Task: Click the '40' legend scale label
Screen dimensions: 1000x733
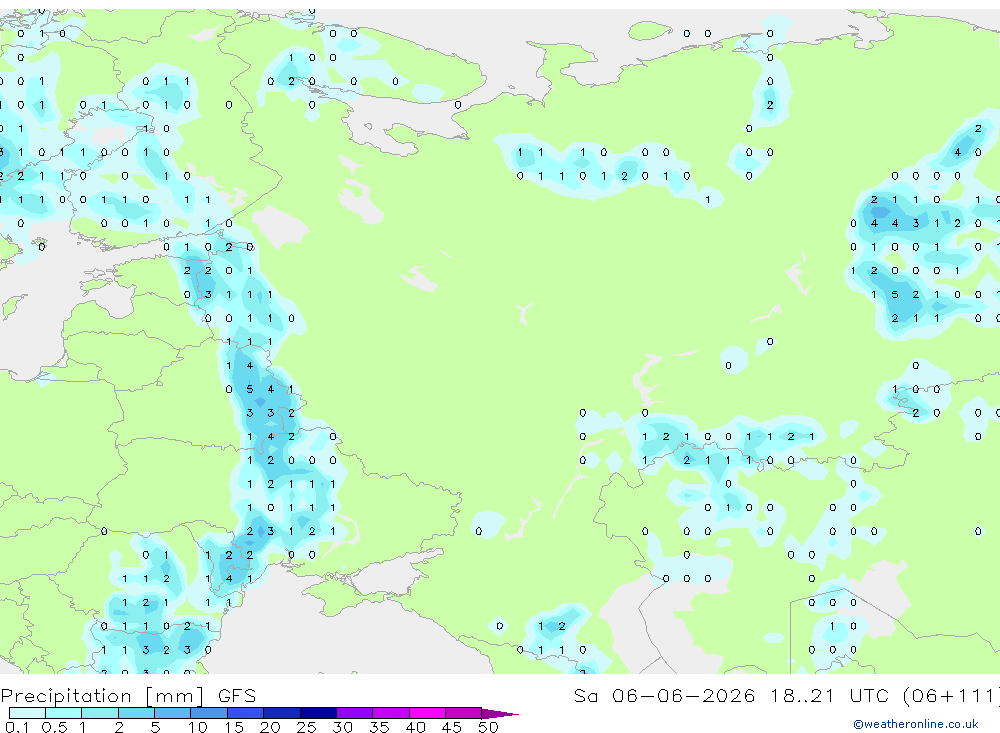Action: pos(415,727)
